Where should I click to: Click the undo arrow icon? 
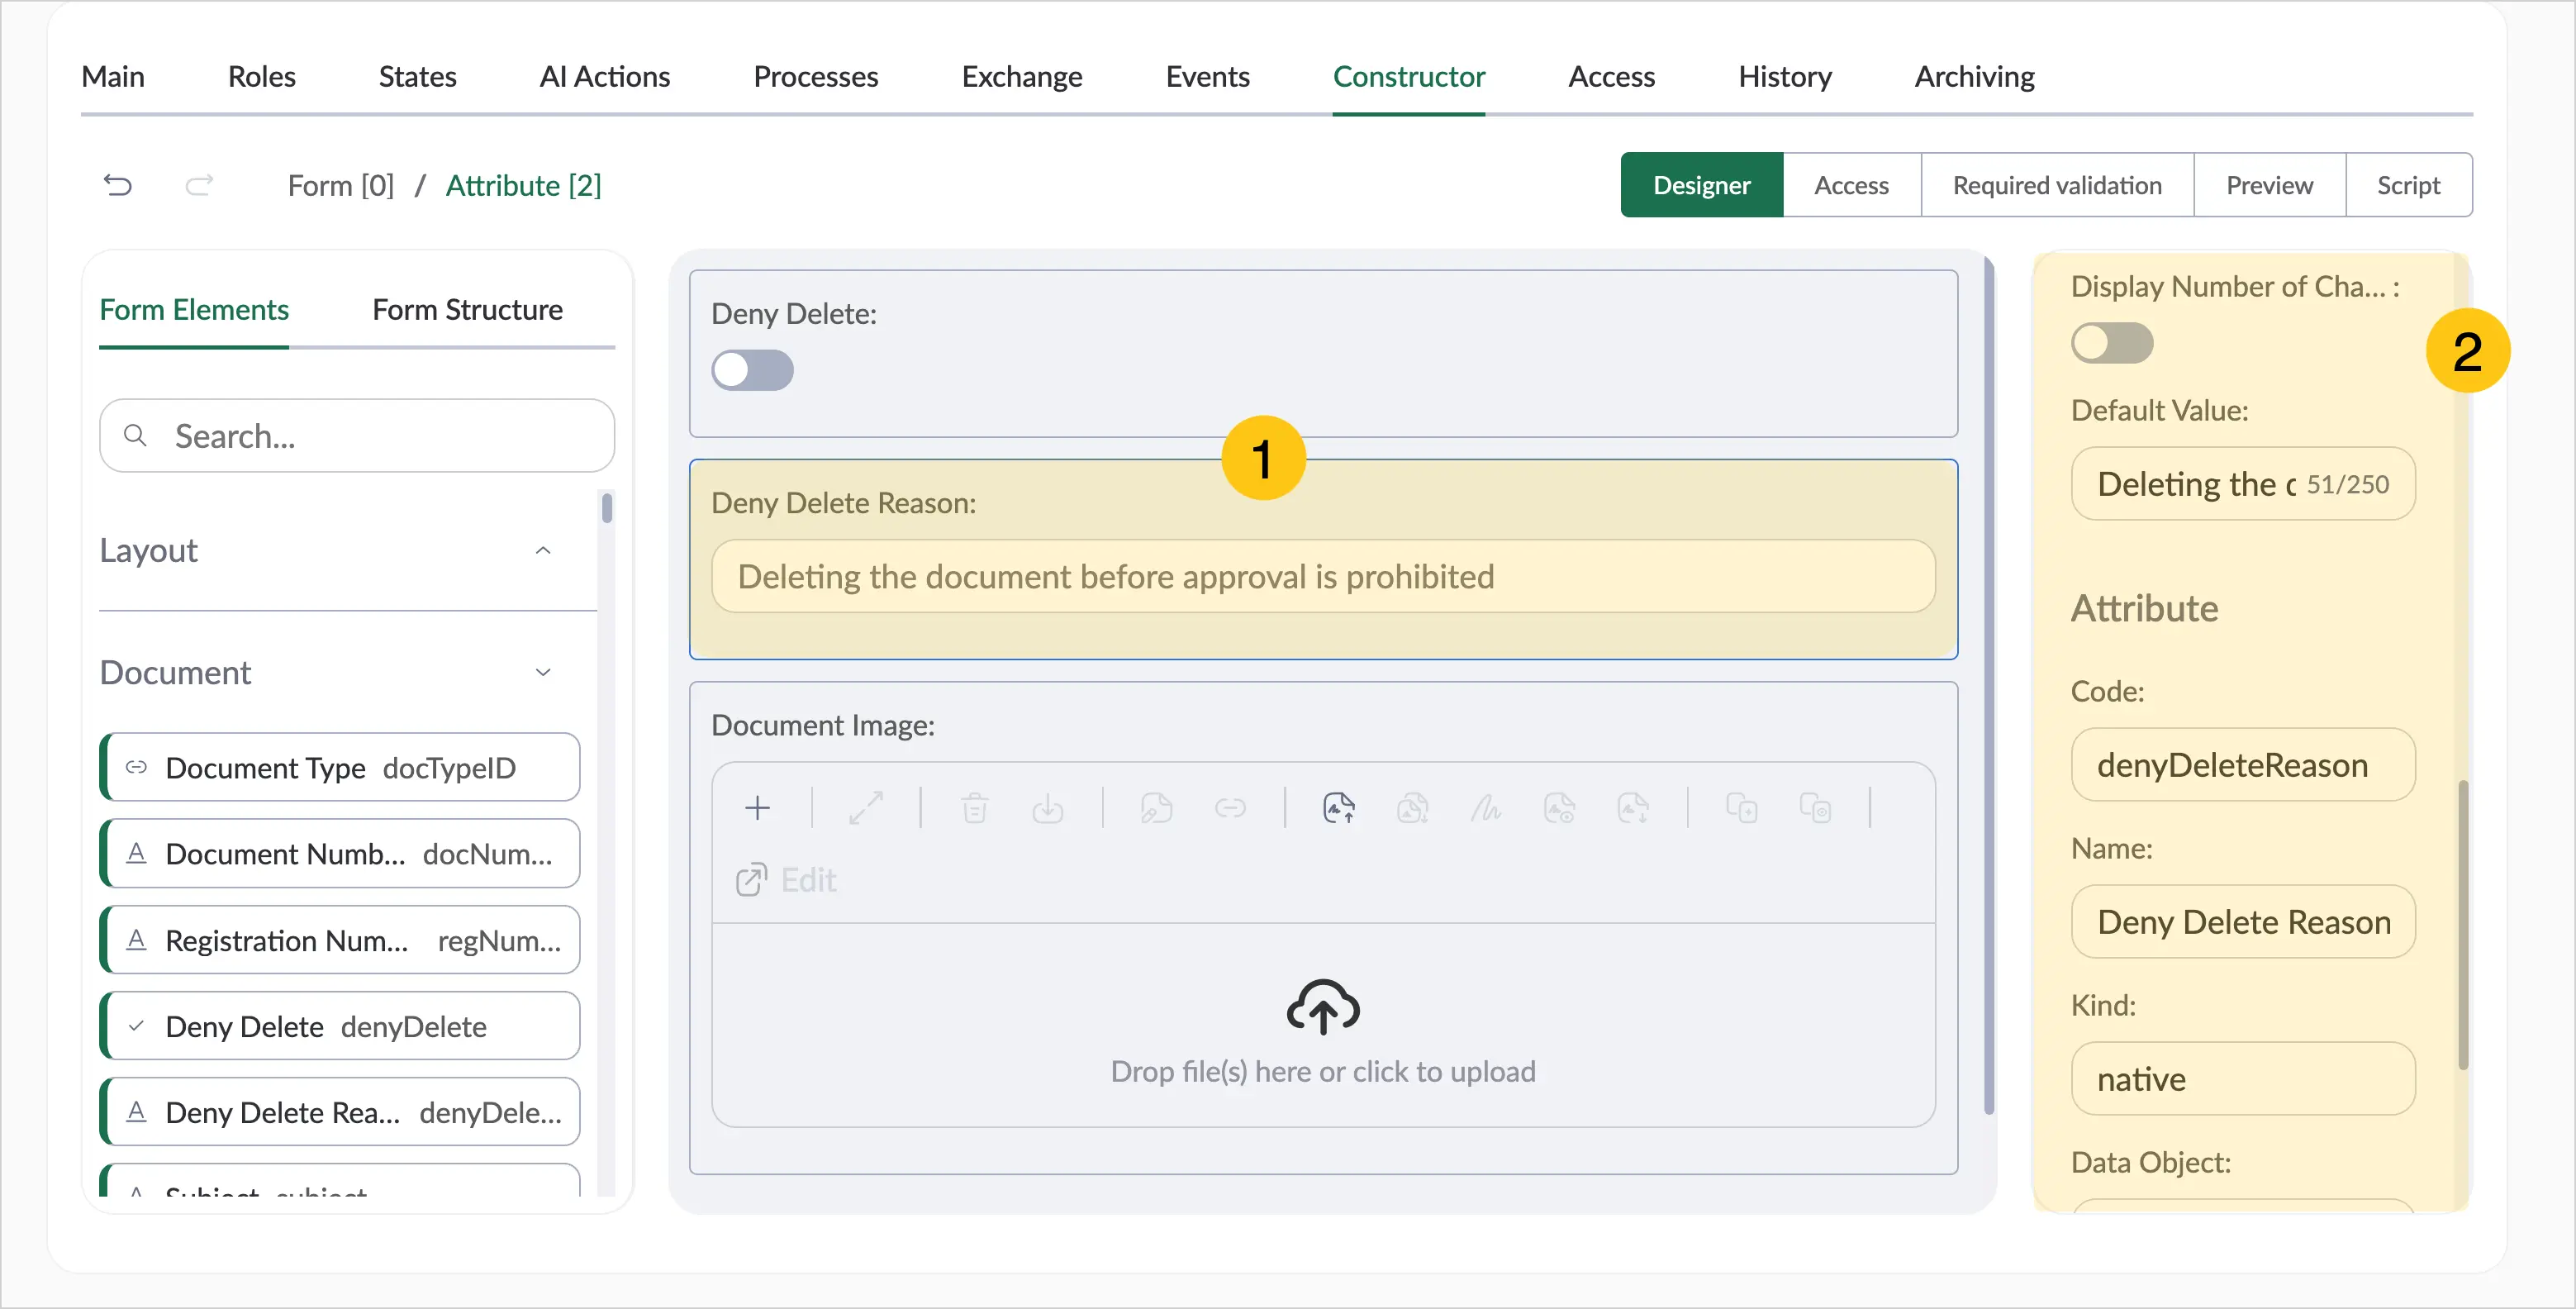118,185
